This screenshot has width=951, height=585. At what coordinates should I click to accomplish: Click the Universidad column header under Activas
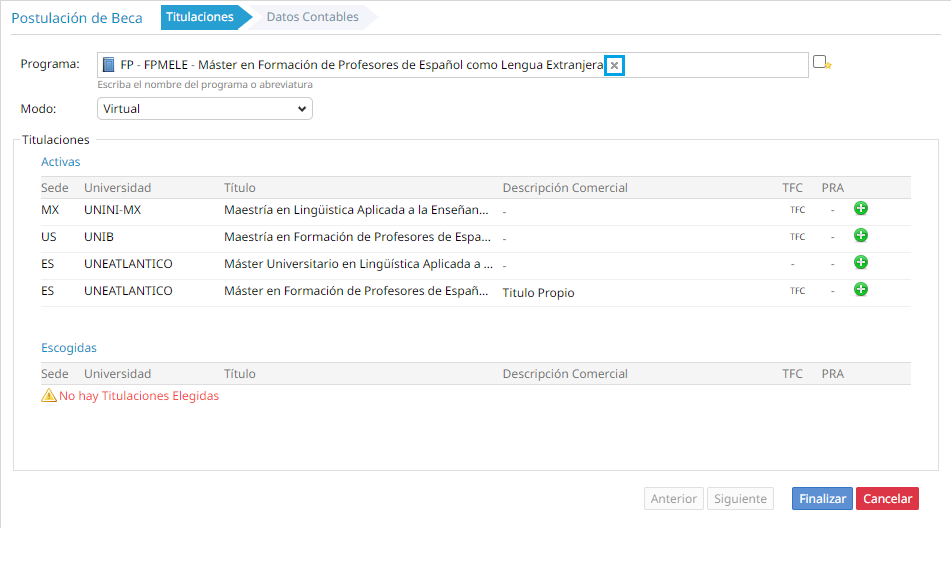click(x=117, y=188)
